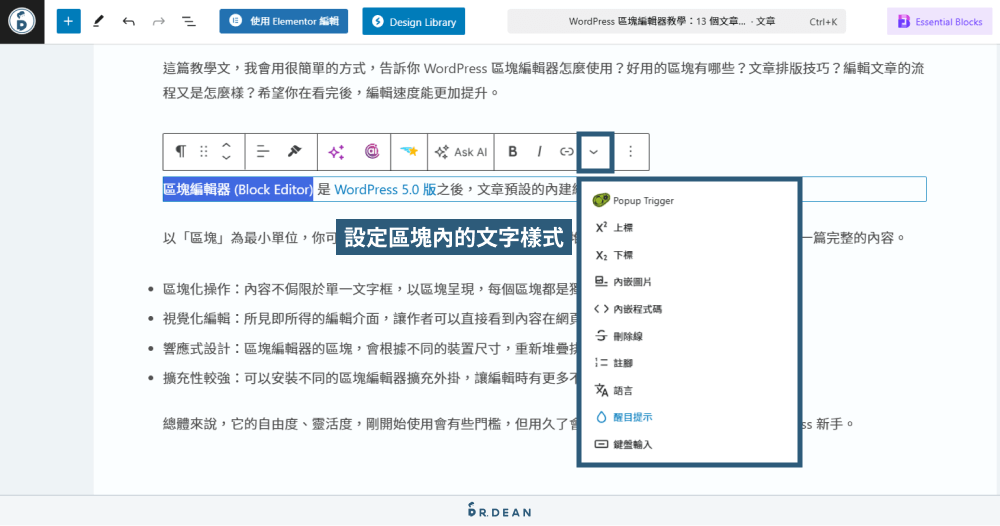1000x526 pixels.
Task: Click the Essential Blocks button
Action: (939, 21)
